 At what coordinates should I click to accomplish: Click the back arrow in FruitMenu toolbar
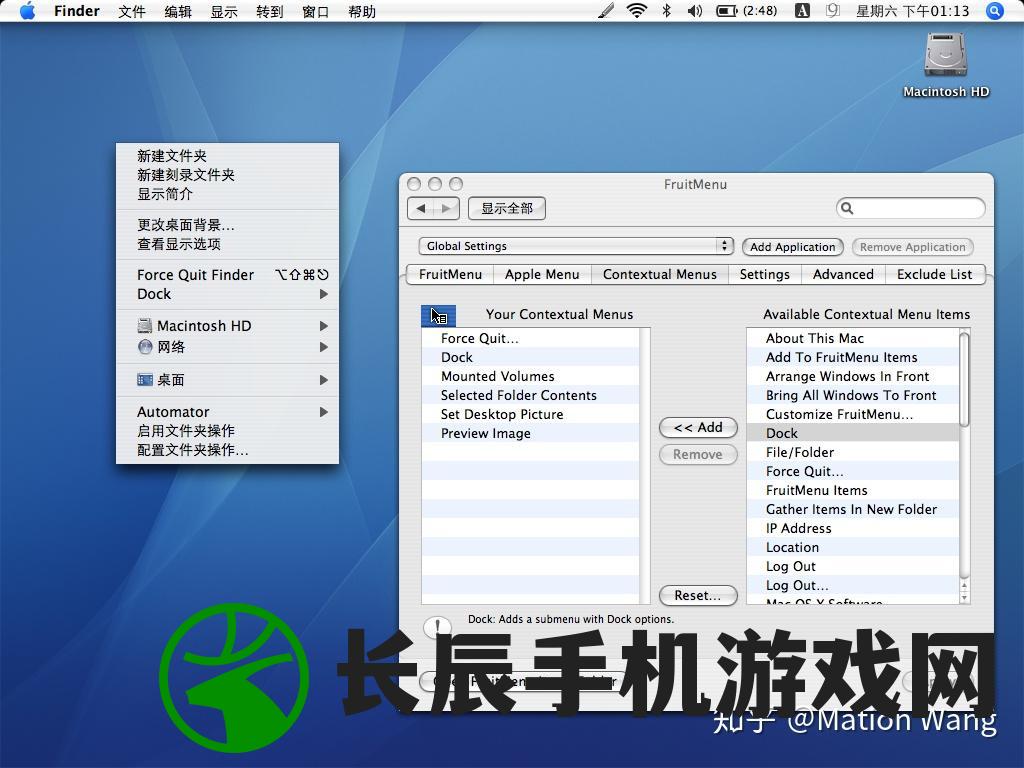(x=421, y=208)
